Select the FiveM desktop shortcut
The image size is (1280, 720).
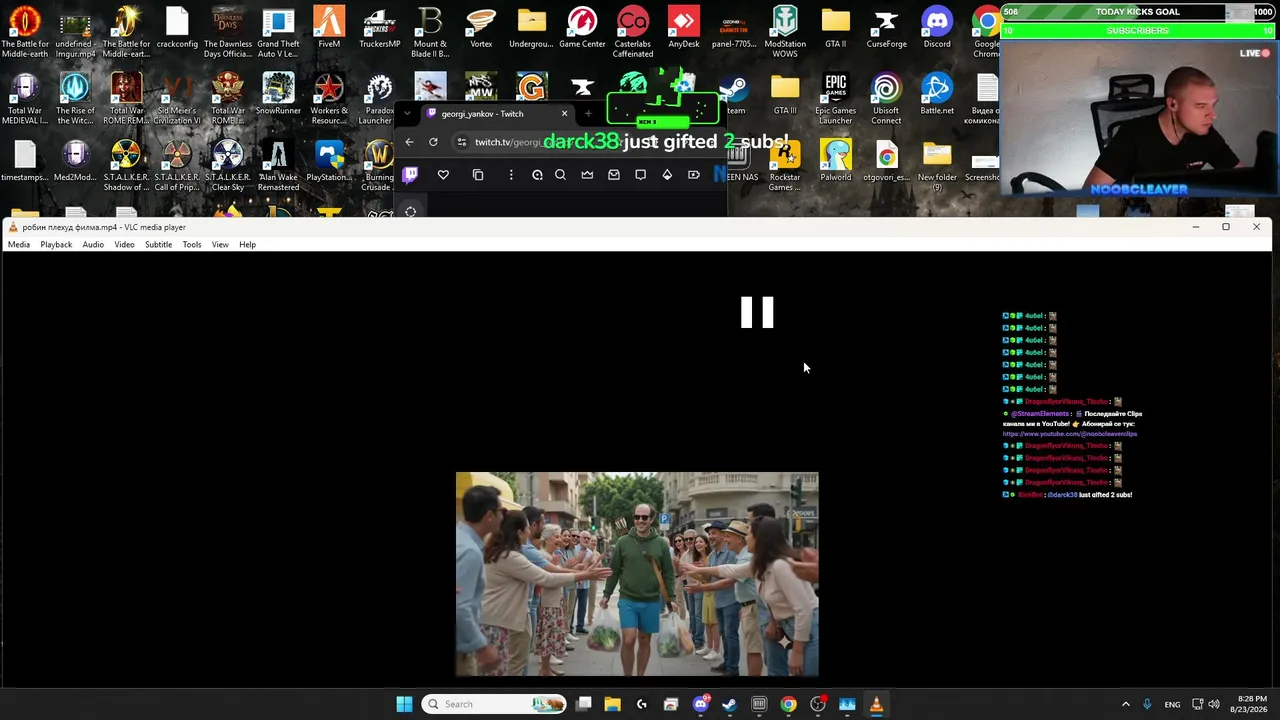[x=329, y=28]
